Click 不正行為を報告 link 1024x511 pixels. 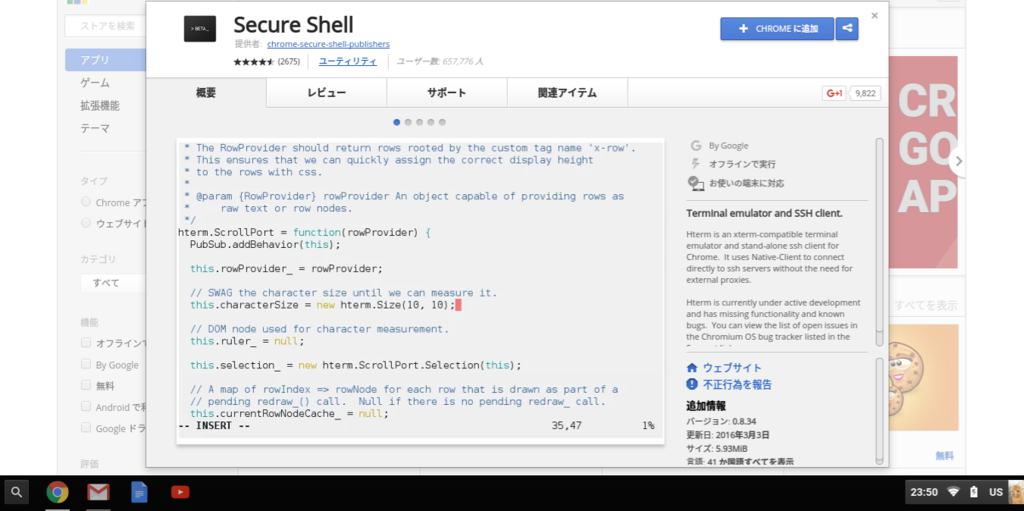pos(737,384)
